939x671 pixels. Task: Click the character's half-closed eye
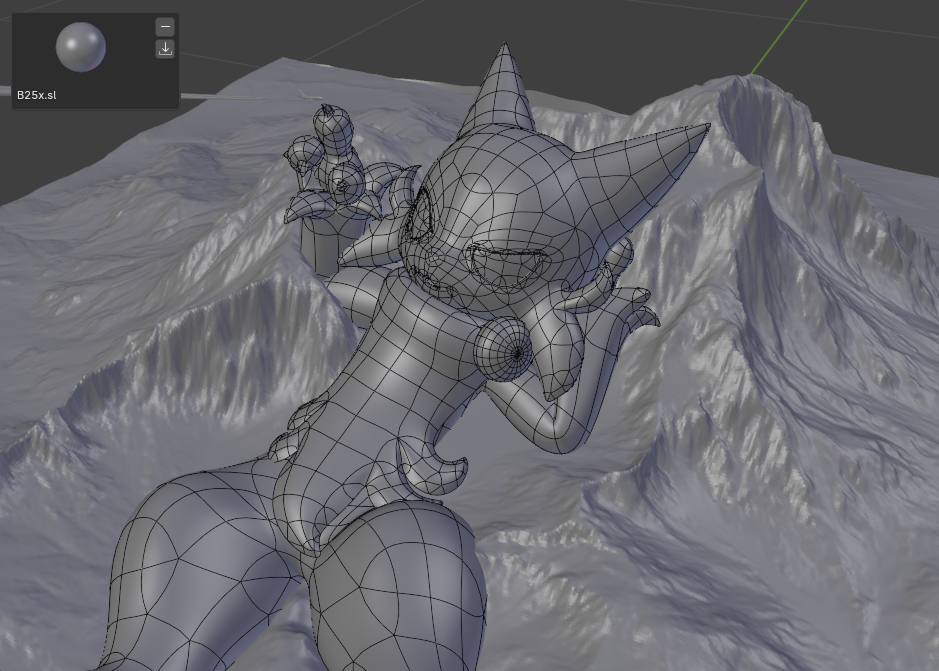click(510, 266)
